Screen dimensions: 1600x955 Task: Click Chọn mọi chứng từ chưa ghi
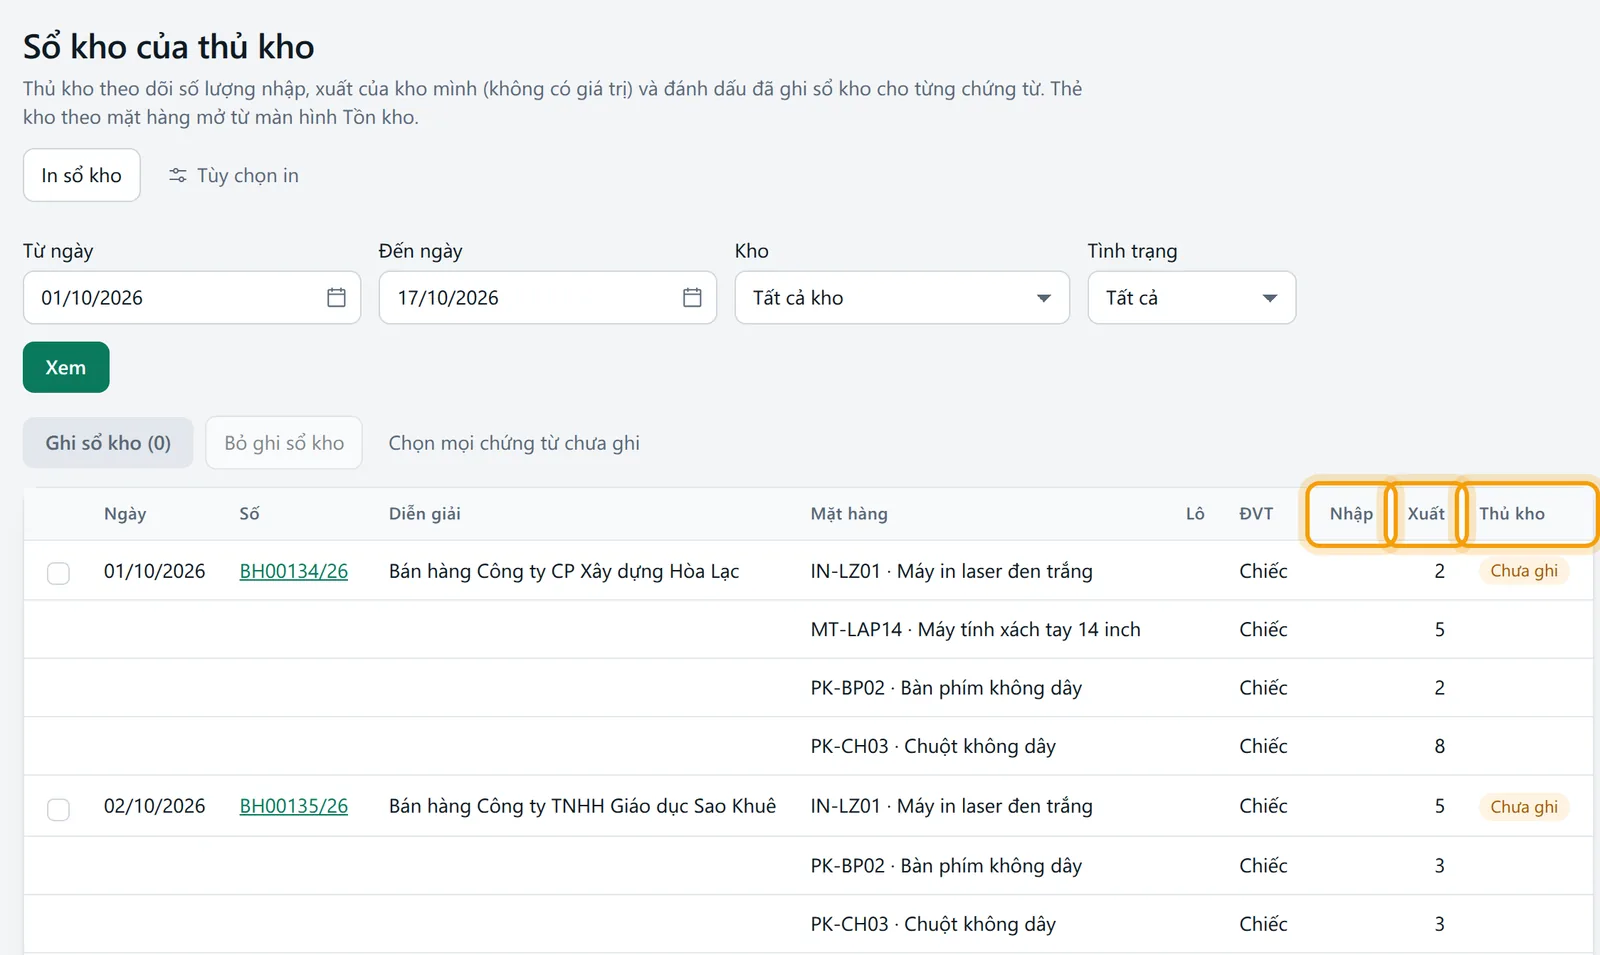tap(514, 443)
